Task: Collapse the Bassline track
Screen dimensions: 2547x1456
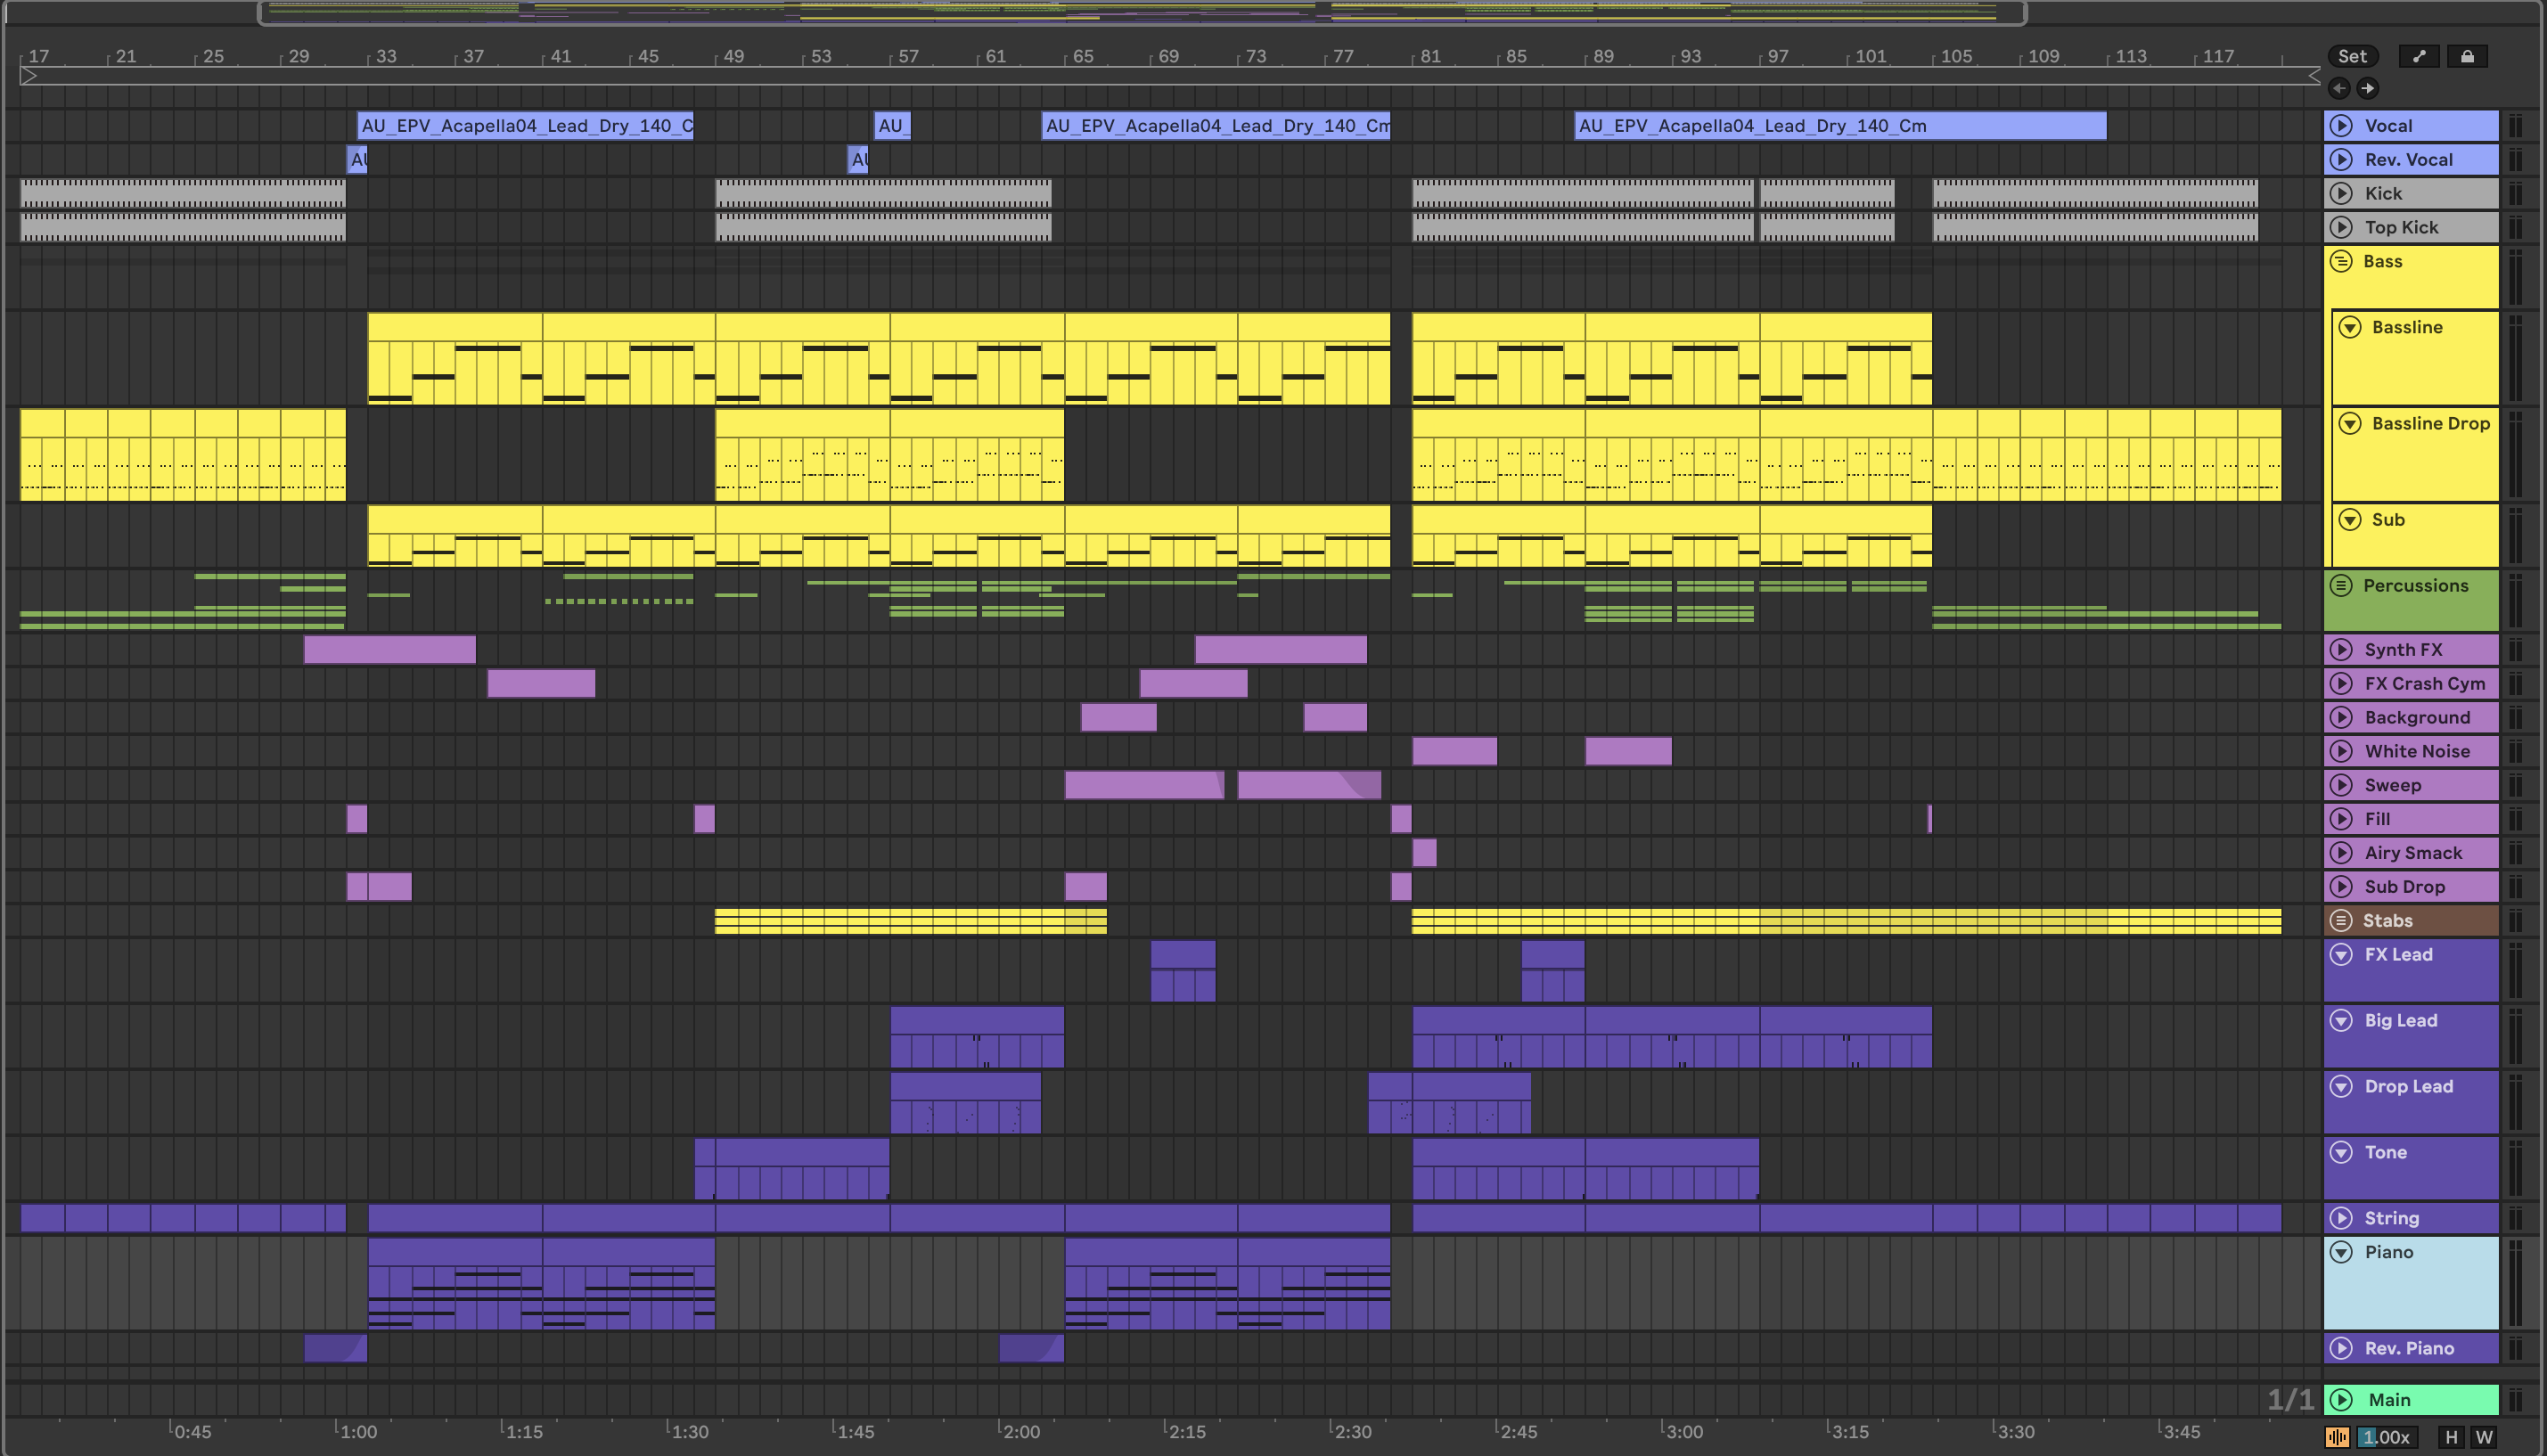Action: [2350, 327]
